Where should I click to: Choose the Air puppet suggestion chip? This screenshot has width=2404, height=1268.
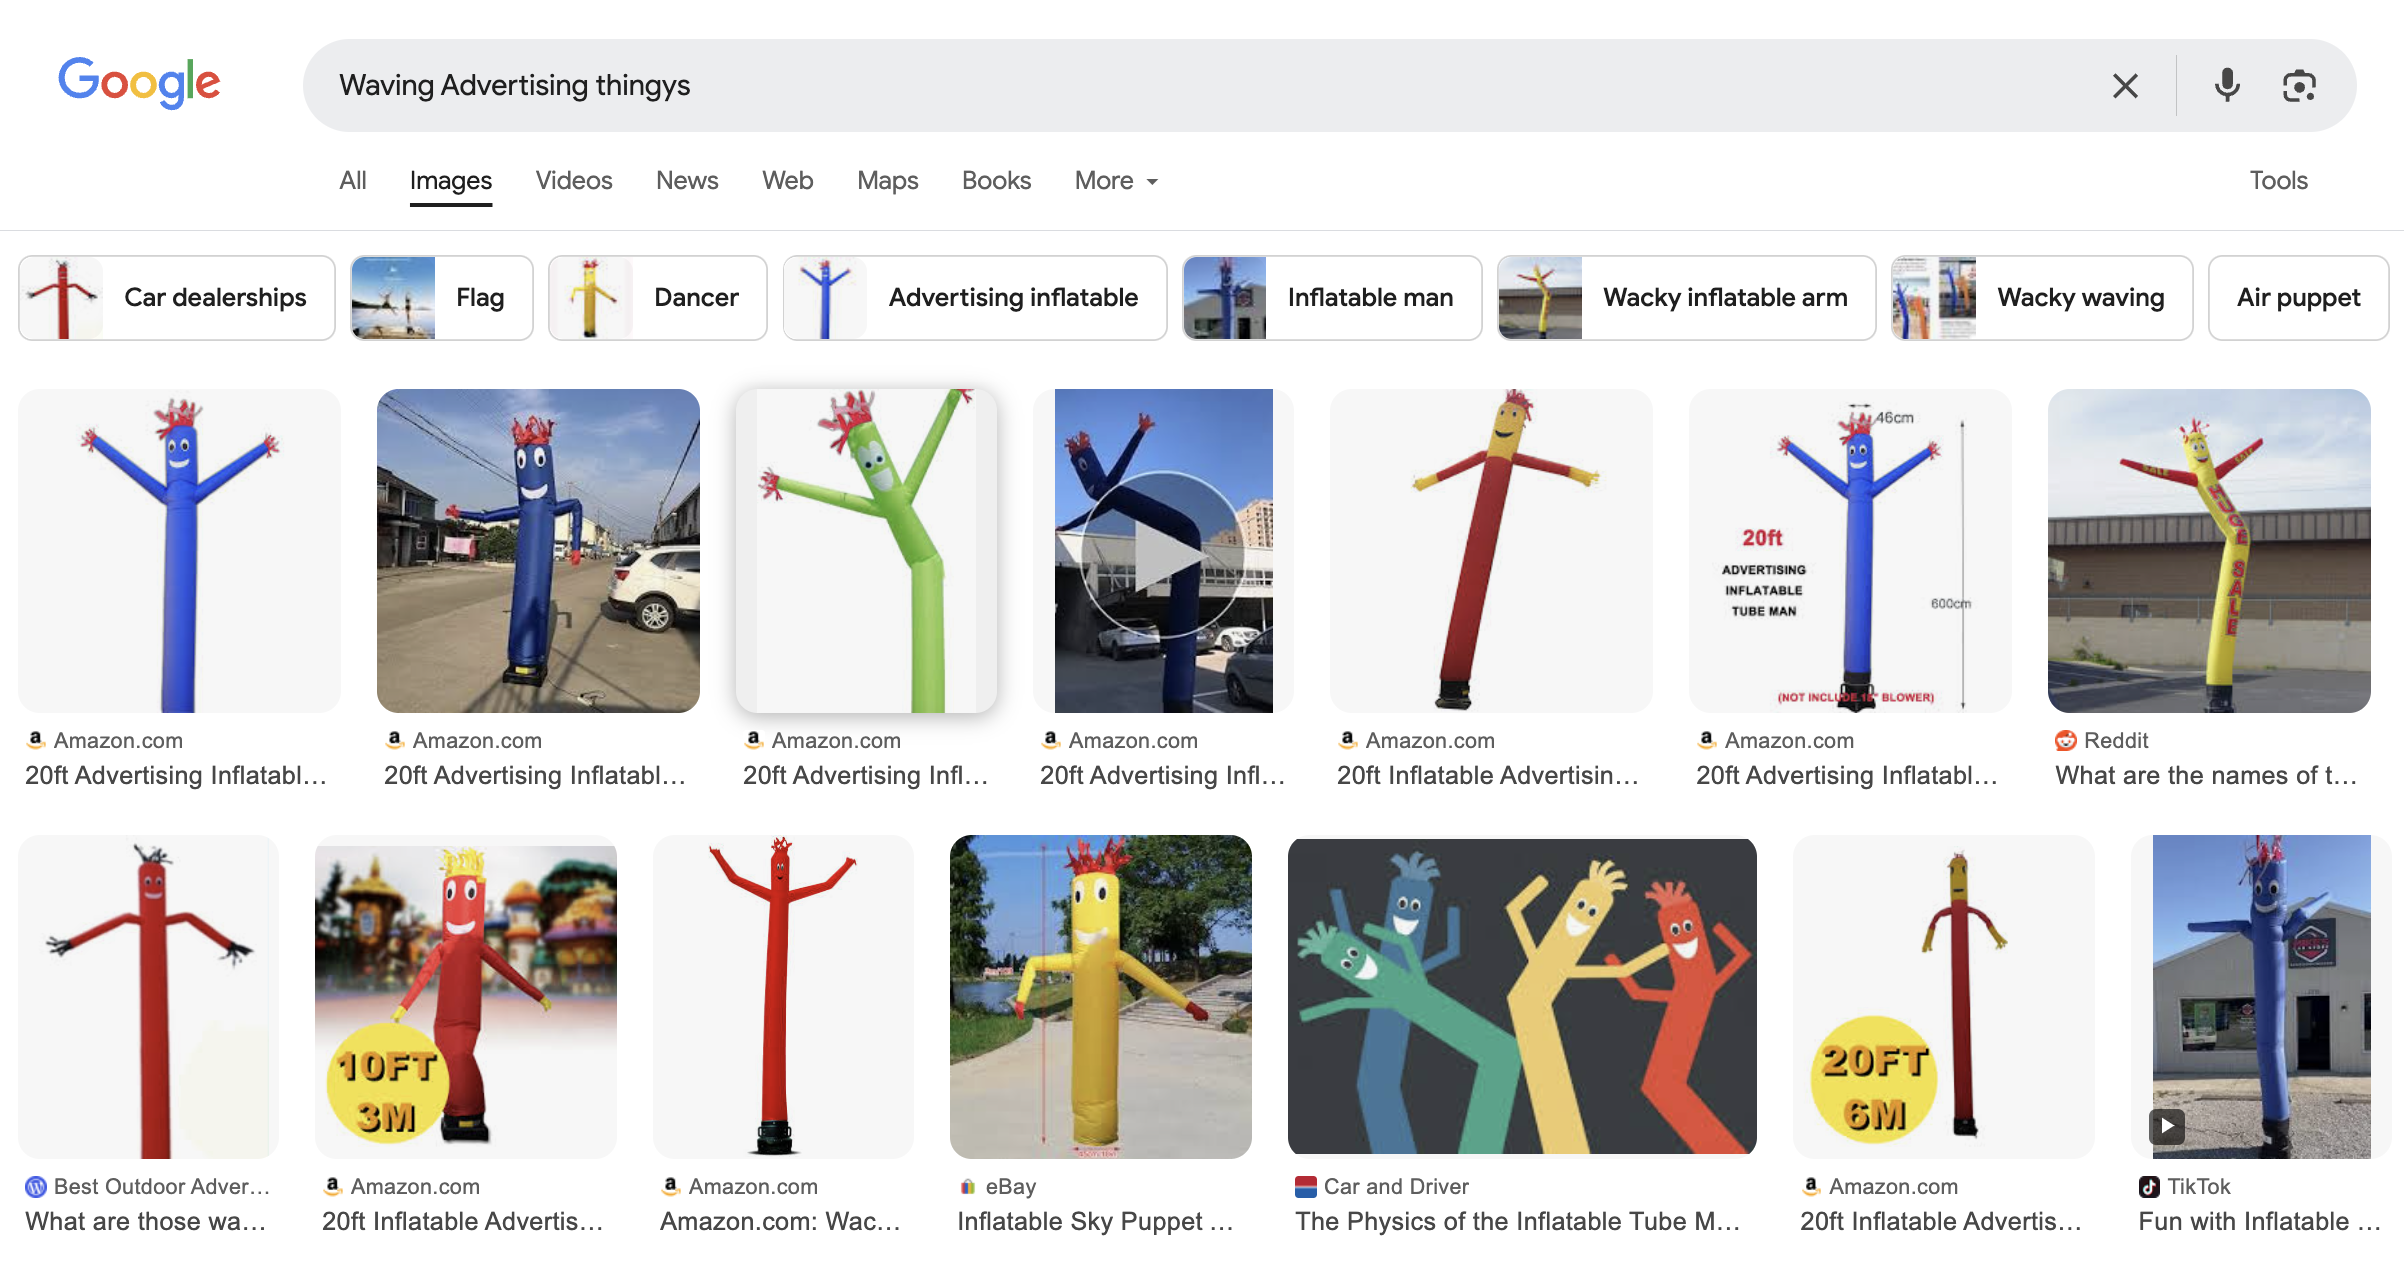click(x=2297, y=298)
